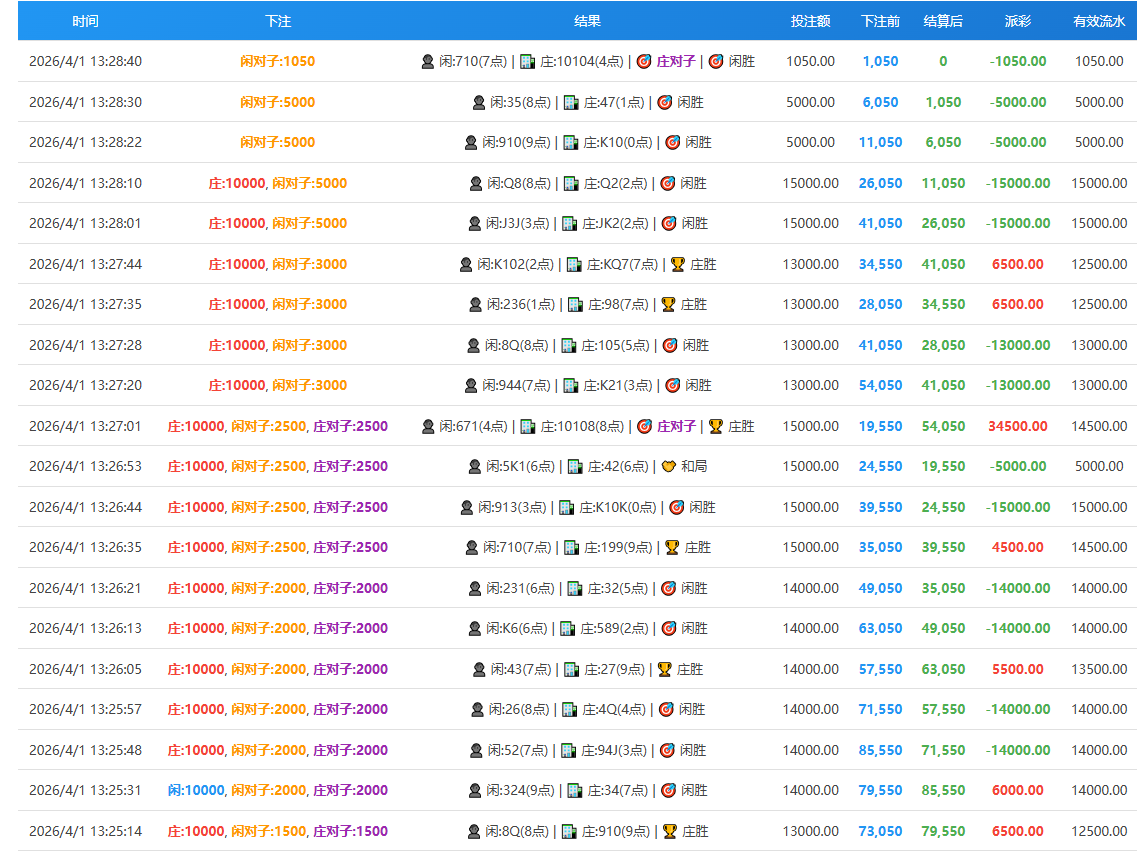This screenshot has width=1148, height=858.
Task: Select the 时间 column header
Action: tap(85, 21)
